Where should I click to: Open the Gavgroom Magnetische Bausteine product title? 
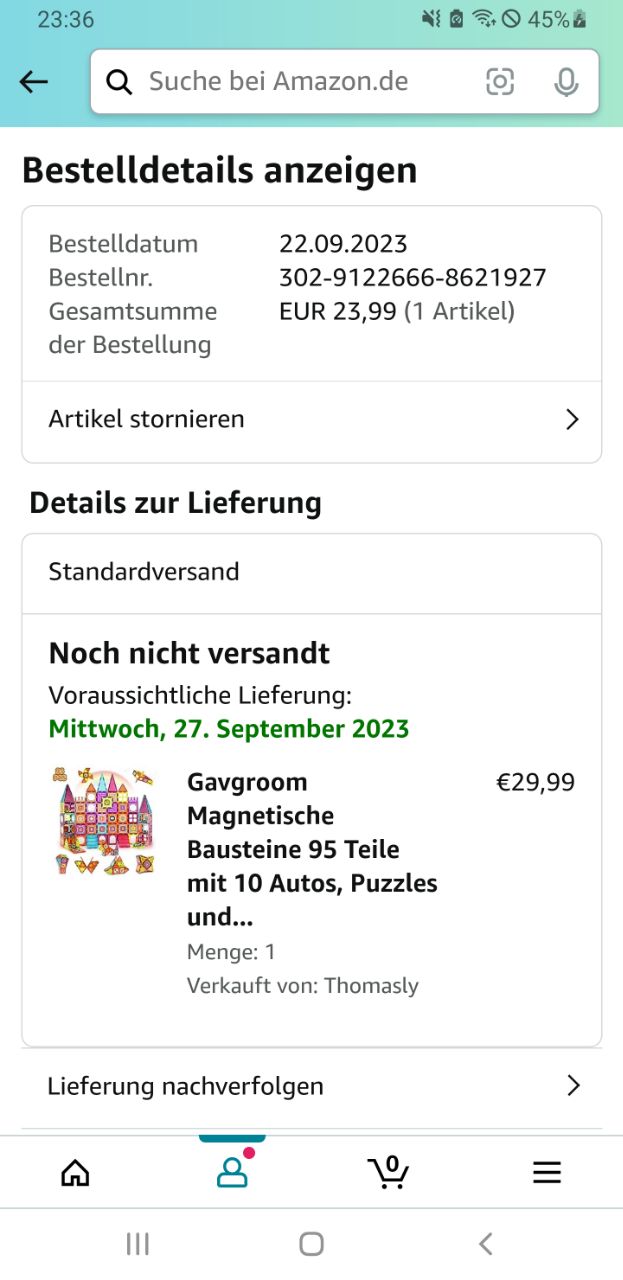point(312,849)
